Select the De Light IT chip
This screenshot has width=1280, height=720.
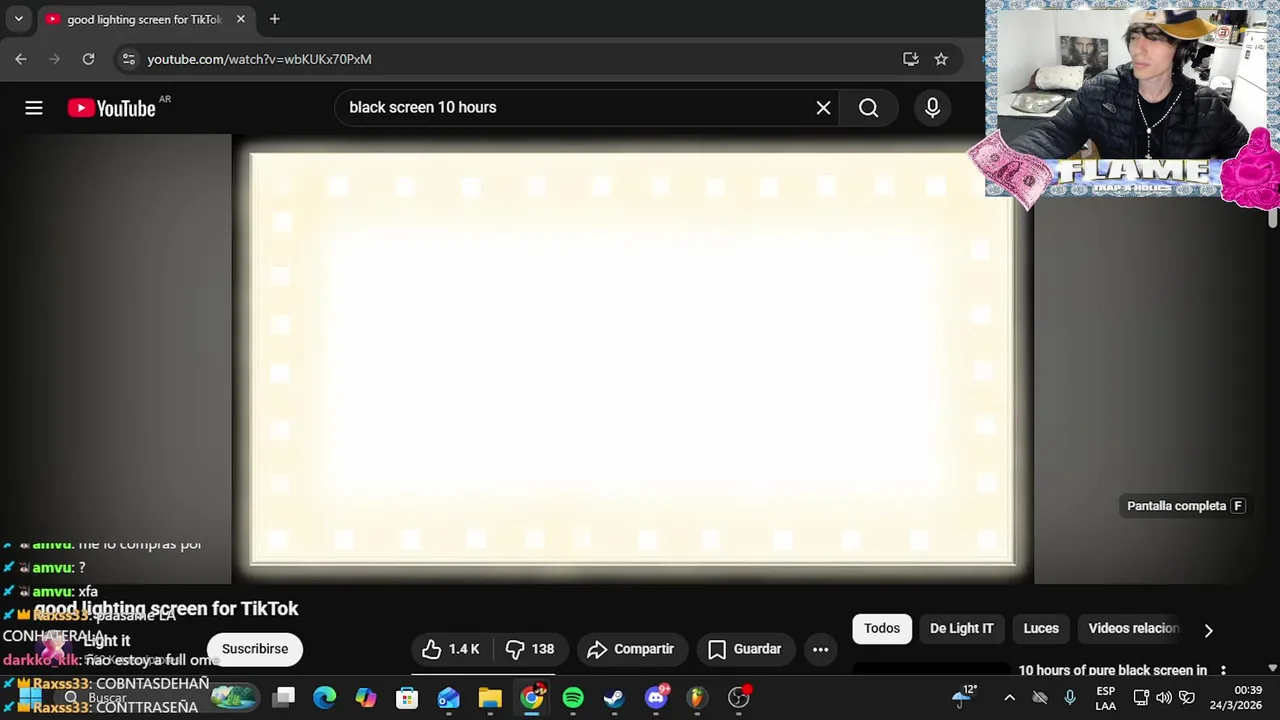click(962, 628)
